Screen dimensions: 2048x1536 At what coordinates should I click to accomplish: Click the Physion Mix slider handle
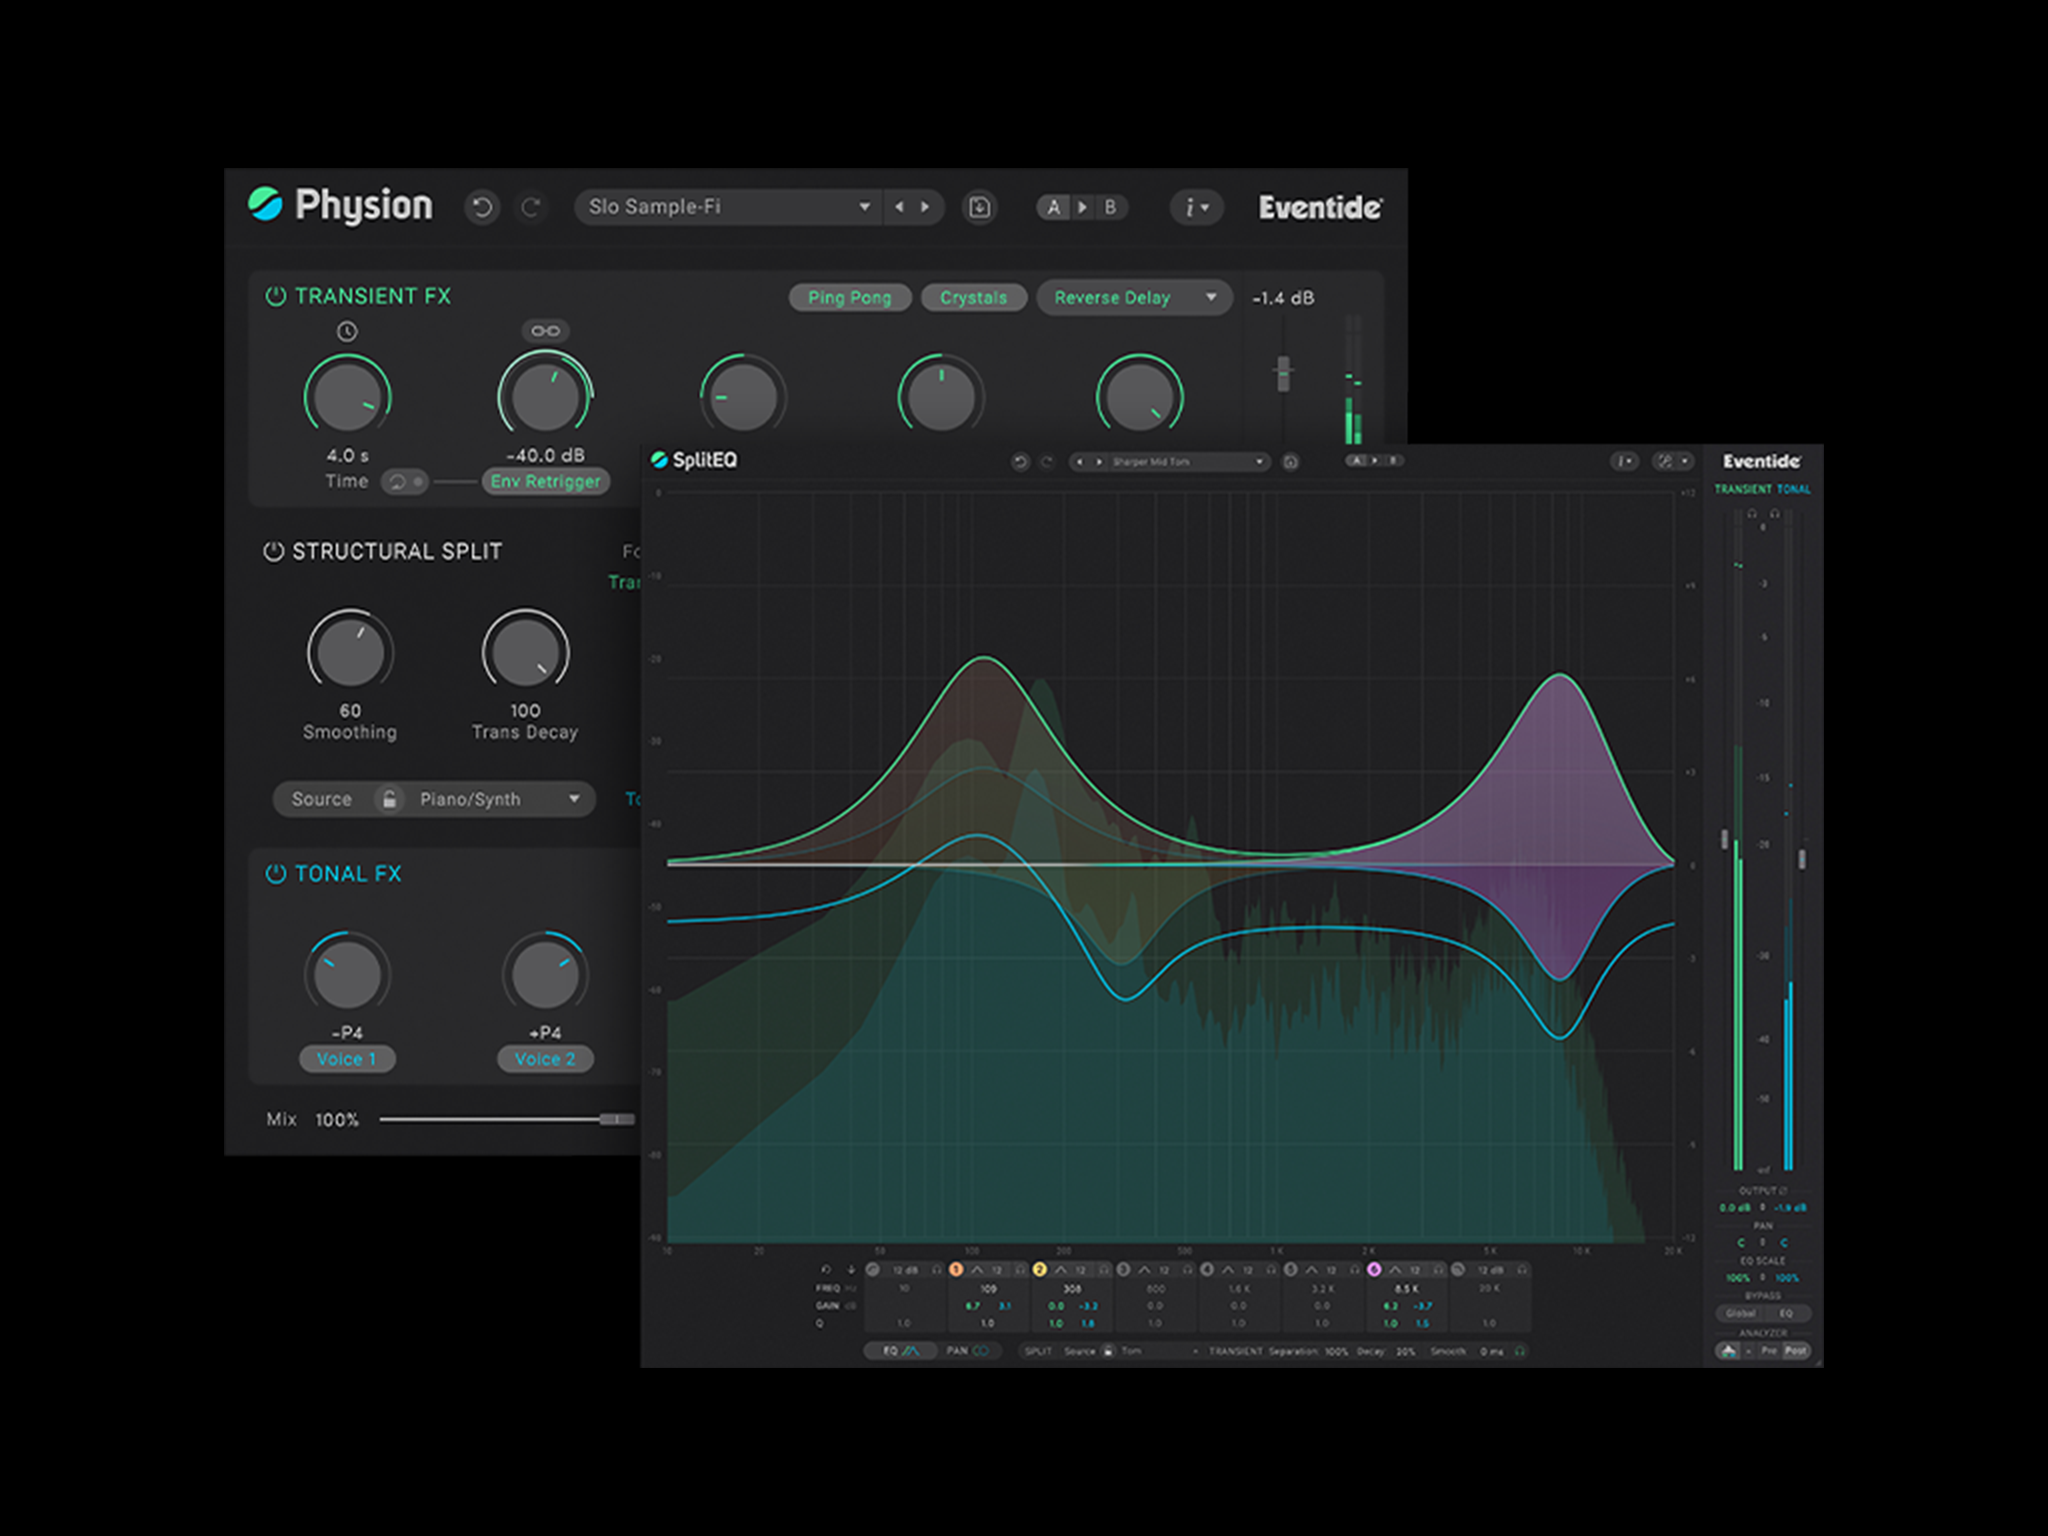(616, 1119)
